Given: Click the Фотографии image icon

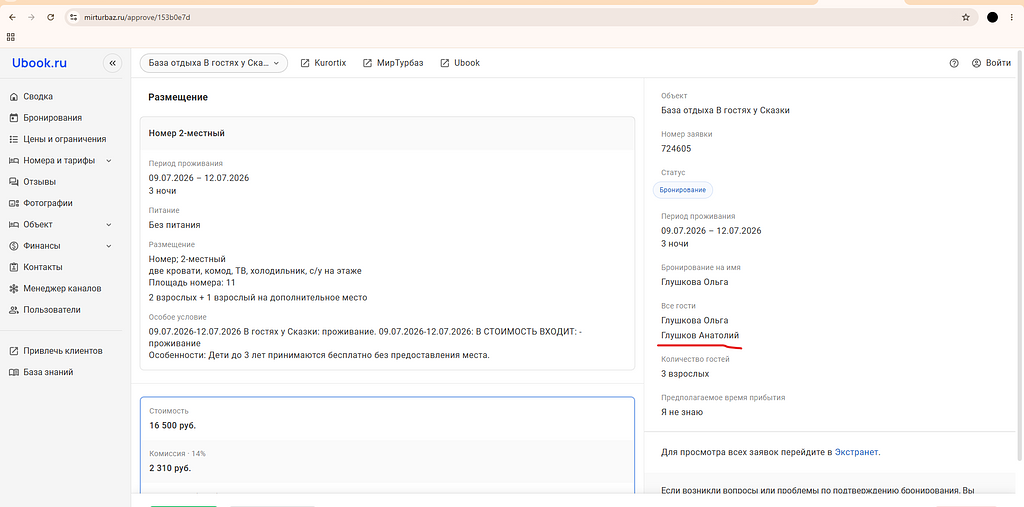Looking at the screenshot, I should pyautogui.click(x=14, y=203).
